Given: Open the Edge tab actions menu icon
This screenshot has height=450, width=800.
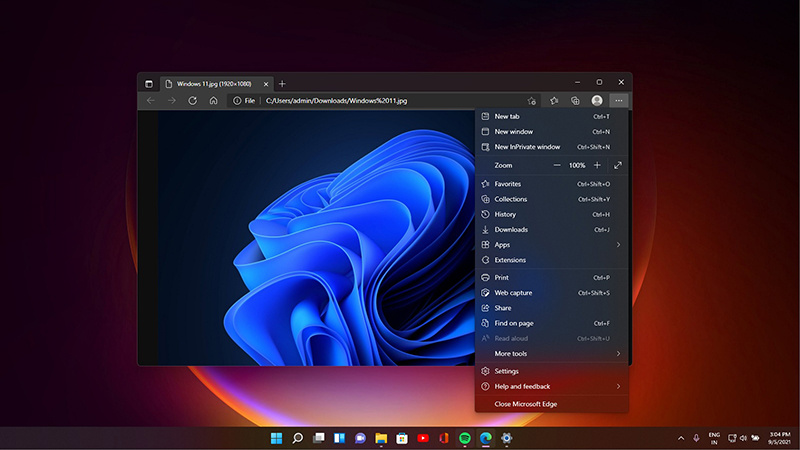Looking at the screenshot, I should tap(148, 84).
